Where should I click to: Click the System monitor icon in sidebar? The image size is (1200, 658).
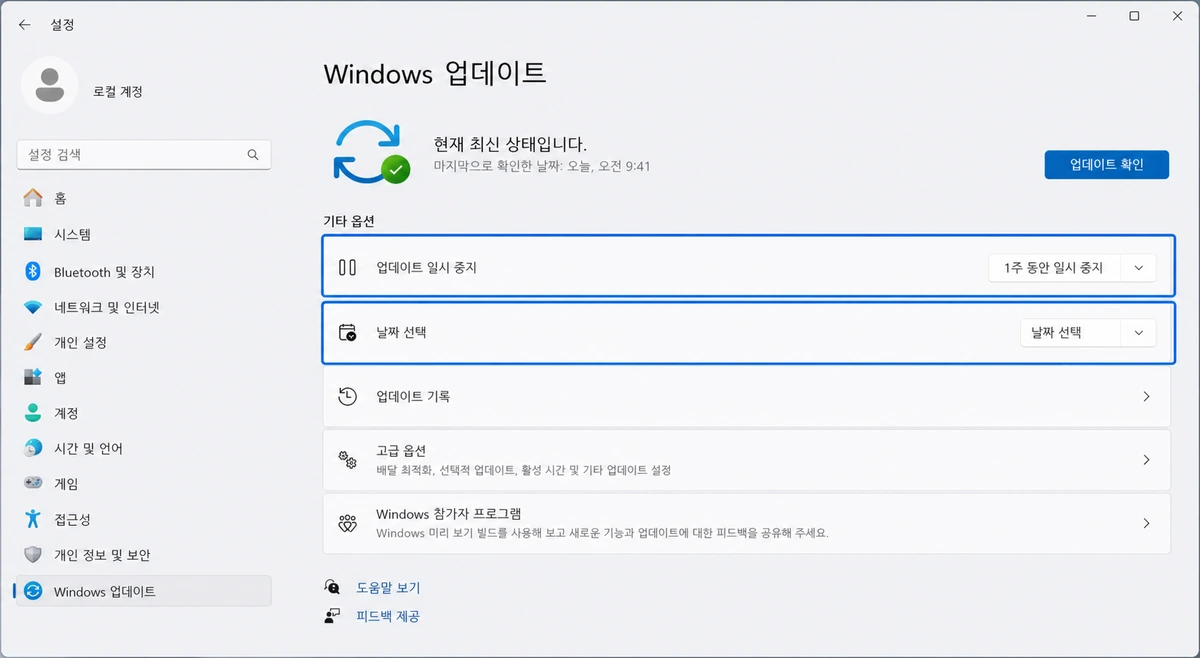(33, 234)
